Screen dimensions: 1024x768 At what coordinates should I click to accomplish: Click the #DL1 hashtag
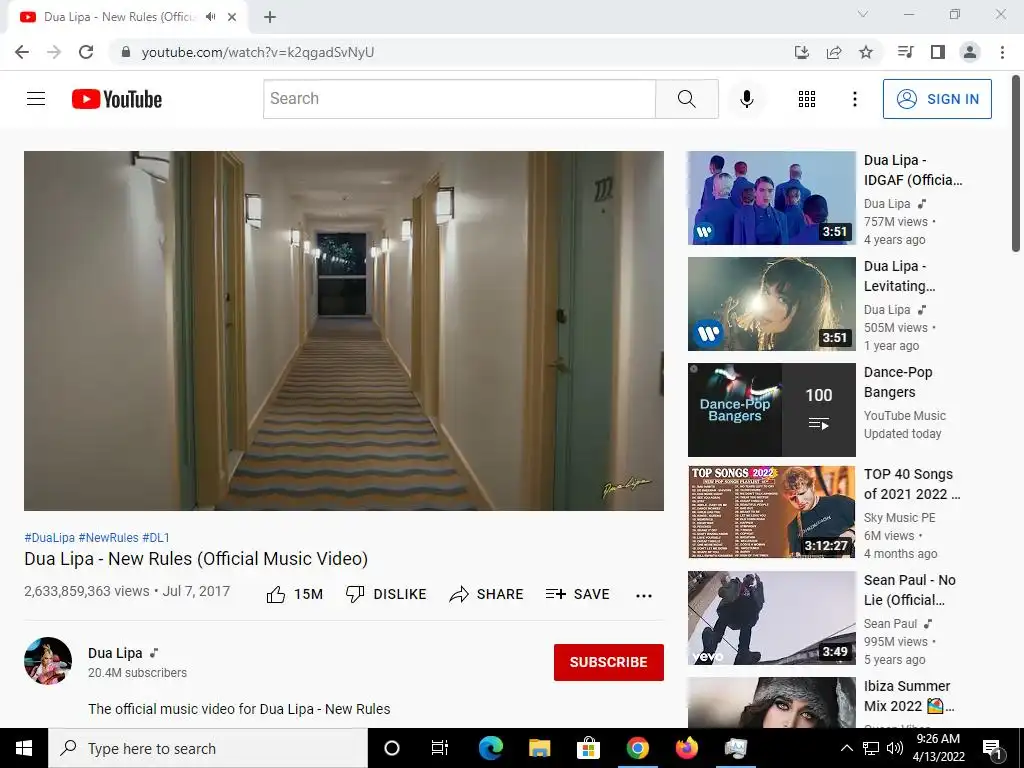coord(156,537)
